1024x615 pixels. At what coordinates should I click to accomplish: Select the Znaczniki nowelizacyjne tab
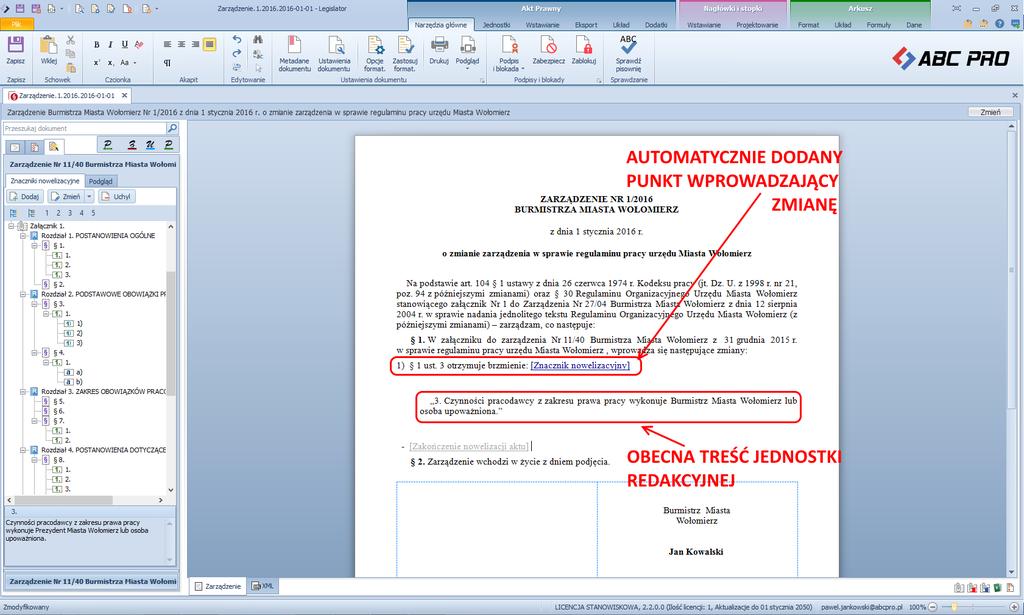[x=45, y=181]
